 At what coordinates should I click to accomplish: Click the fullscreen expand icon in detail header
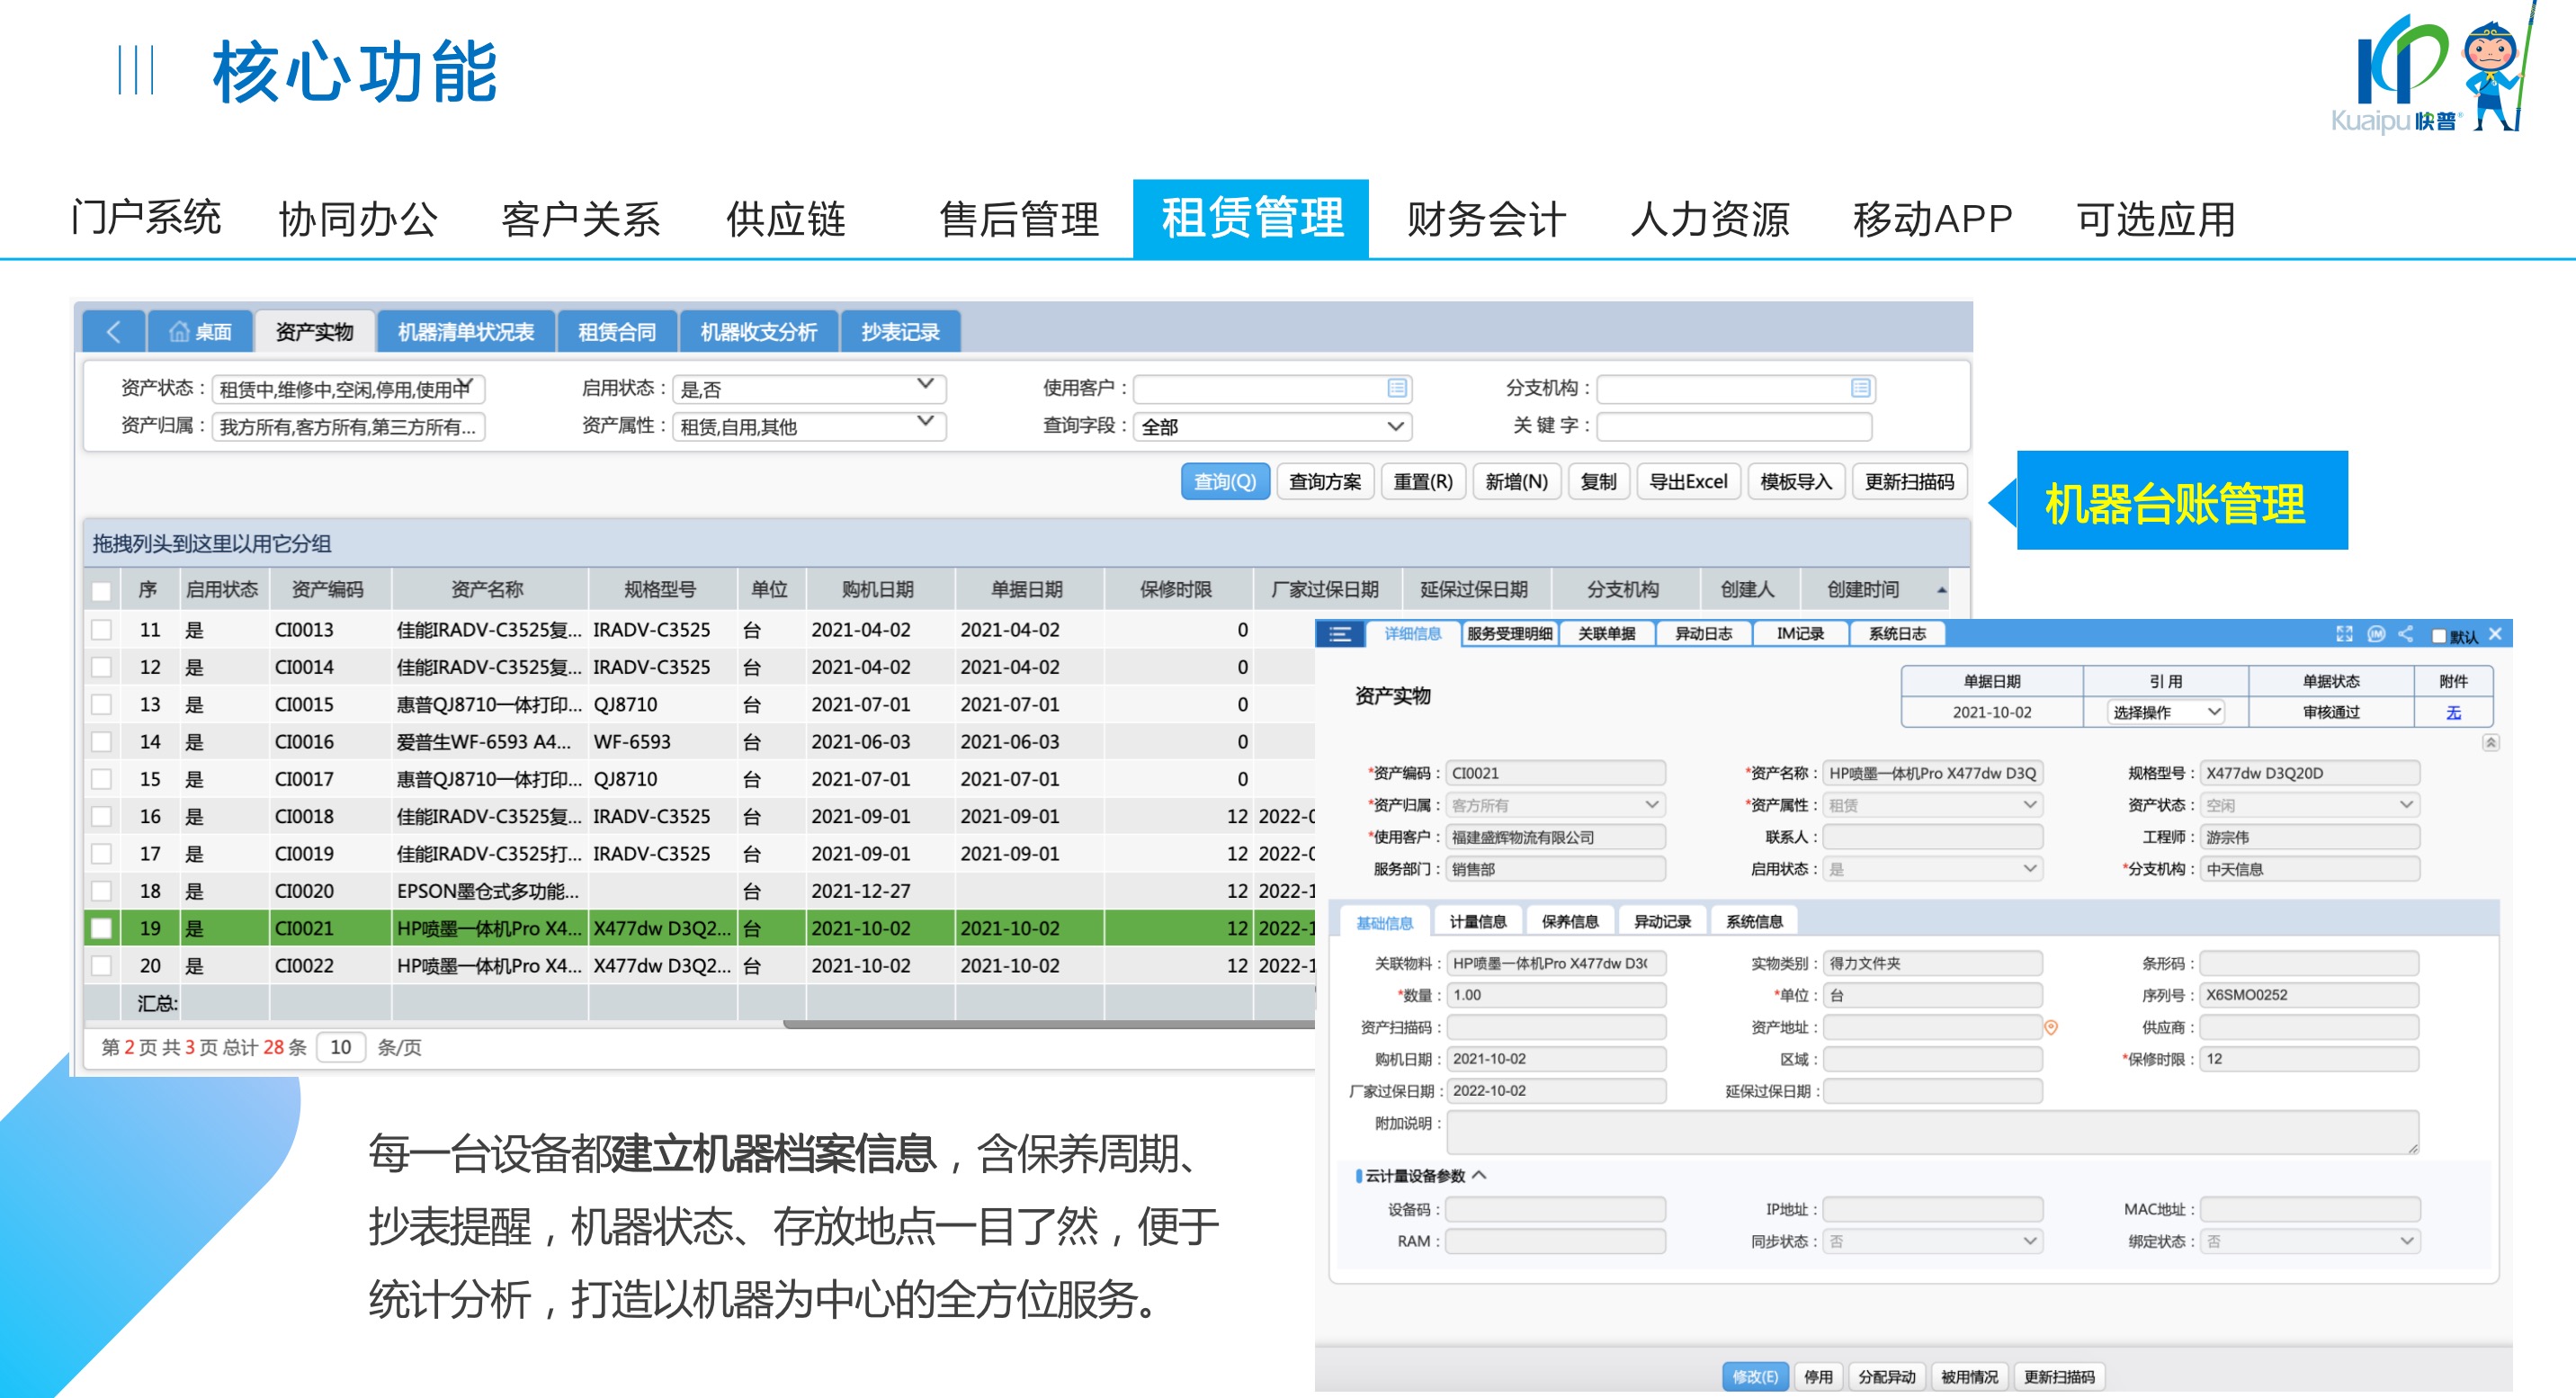tap(2343, 634)
